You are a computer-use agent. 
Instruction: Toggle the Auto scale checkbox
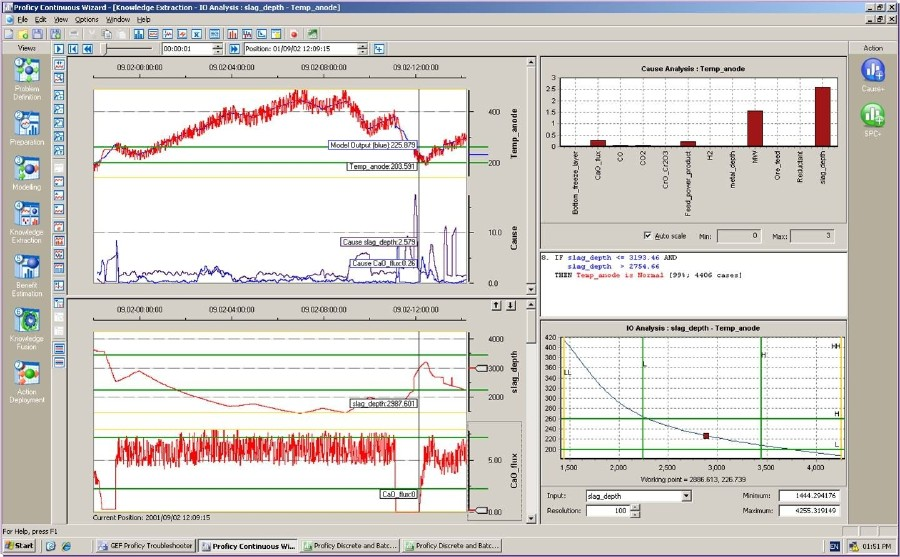648,234
